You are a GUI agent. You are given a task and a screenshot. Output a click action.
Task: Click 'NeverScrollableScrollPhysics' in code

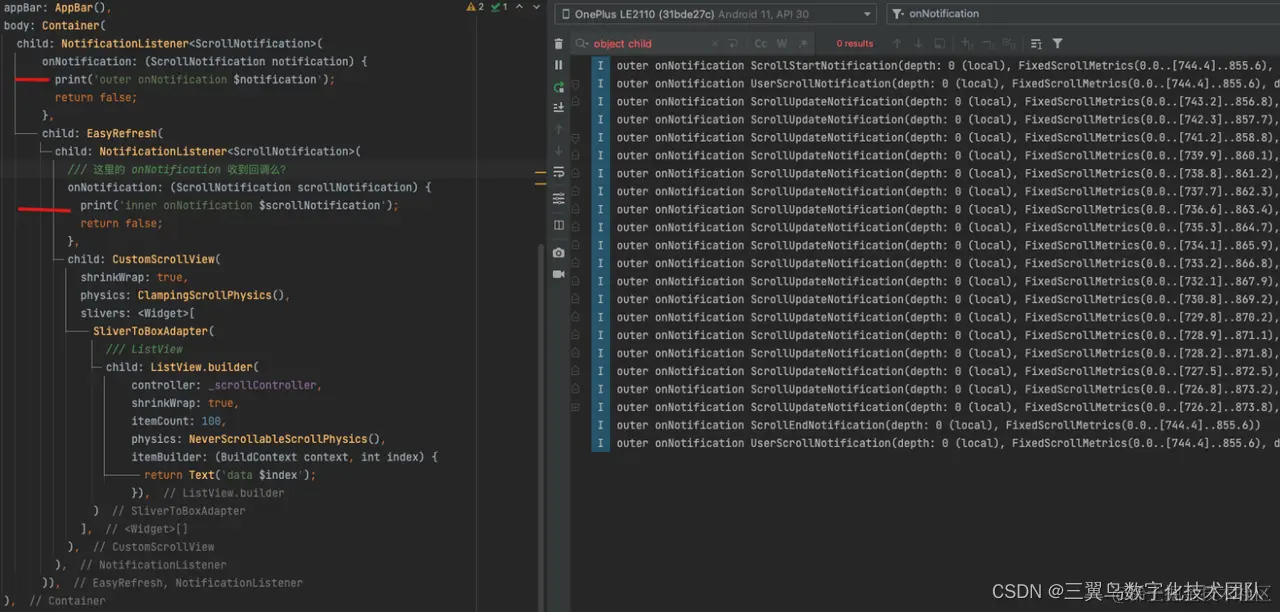tap(275, 439)
